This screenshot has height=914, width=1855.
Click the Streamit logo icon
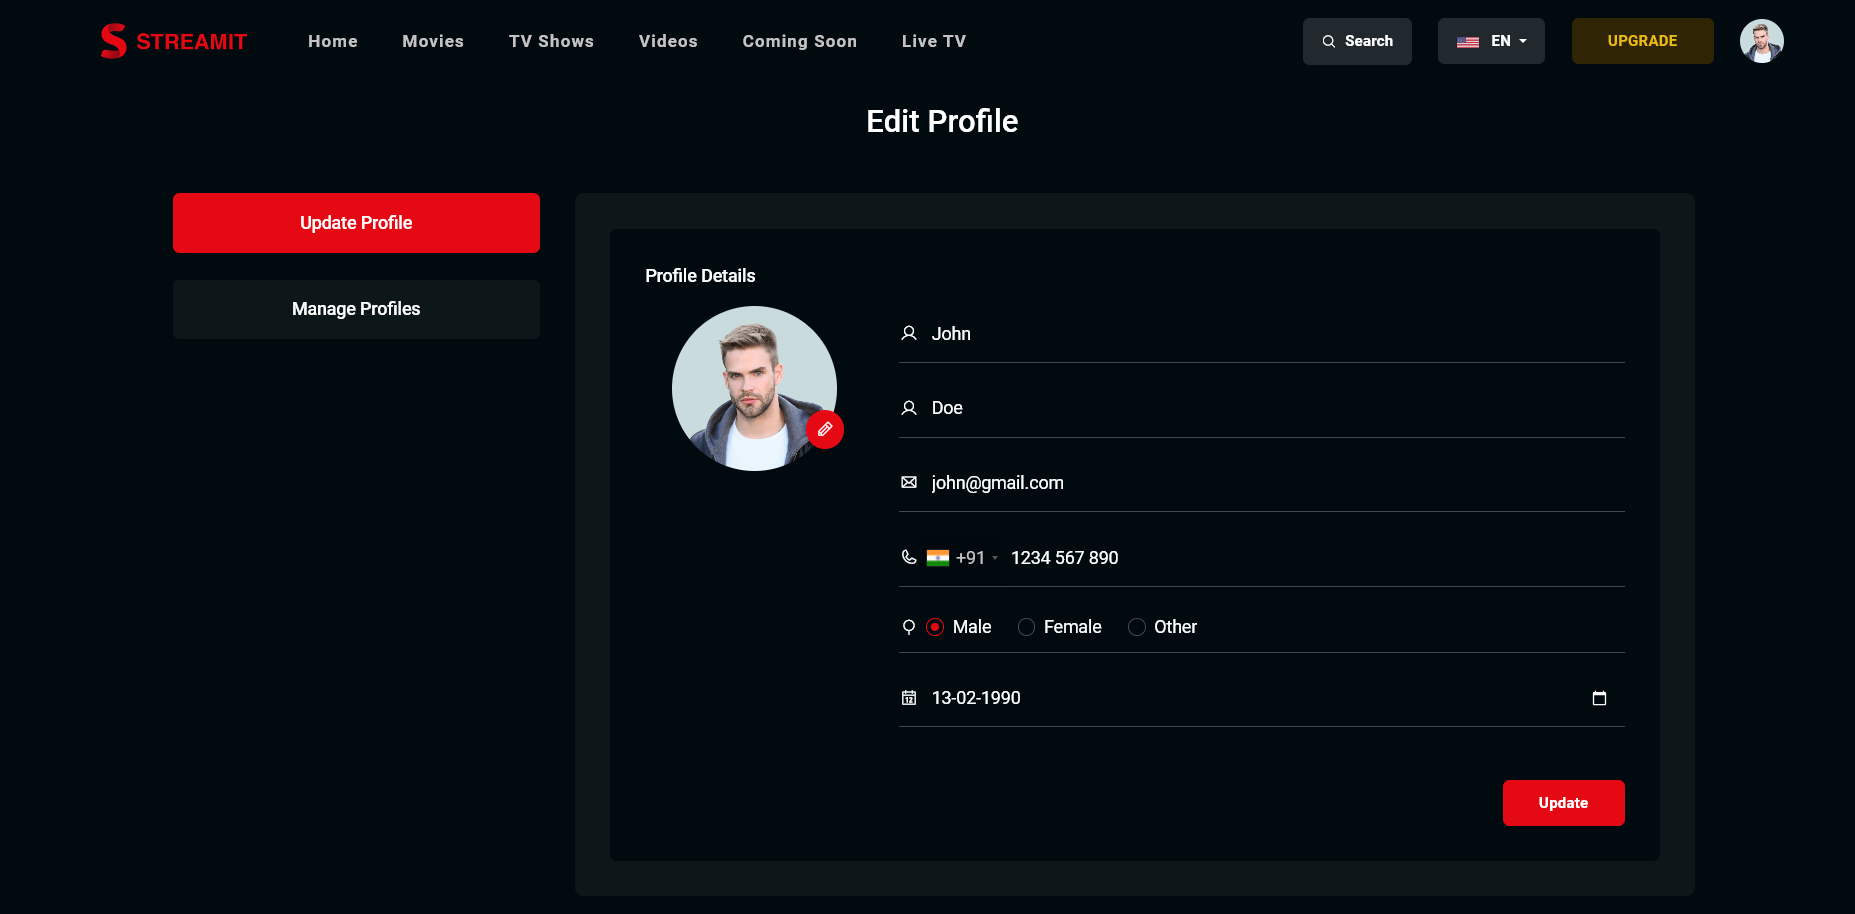tap(113, 41)
